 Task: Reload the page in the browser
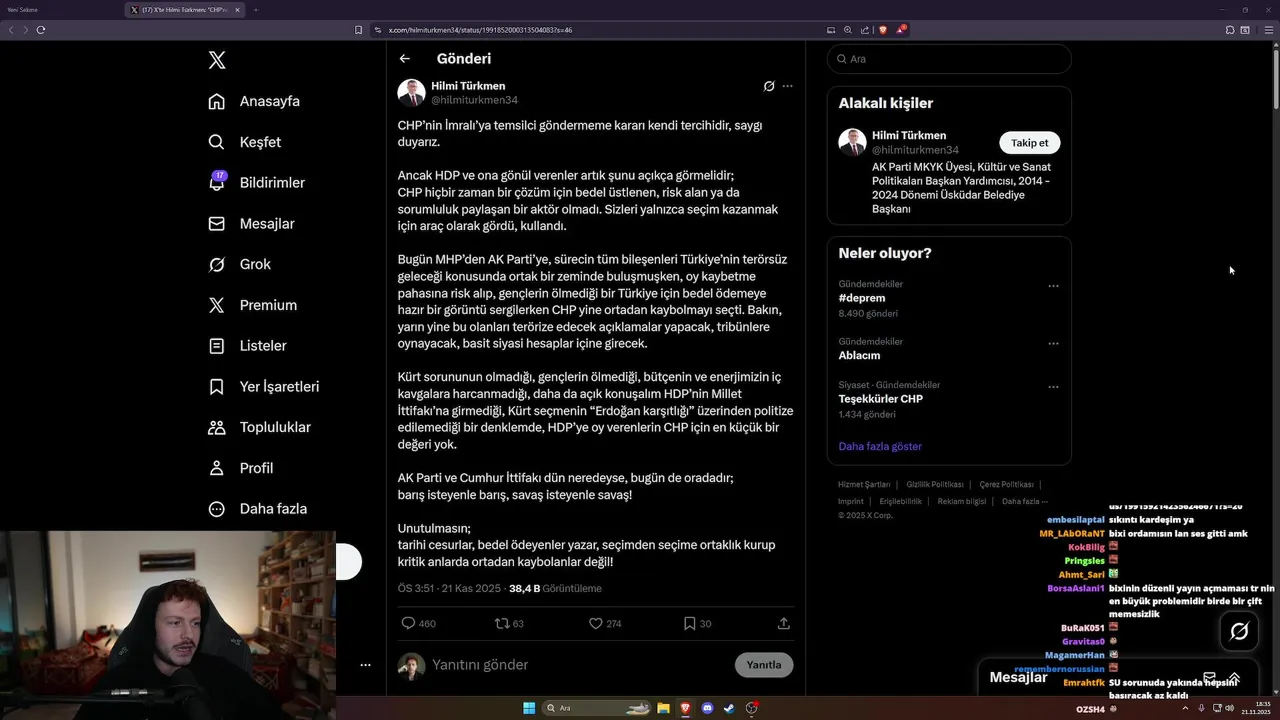click(41, 30)
